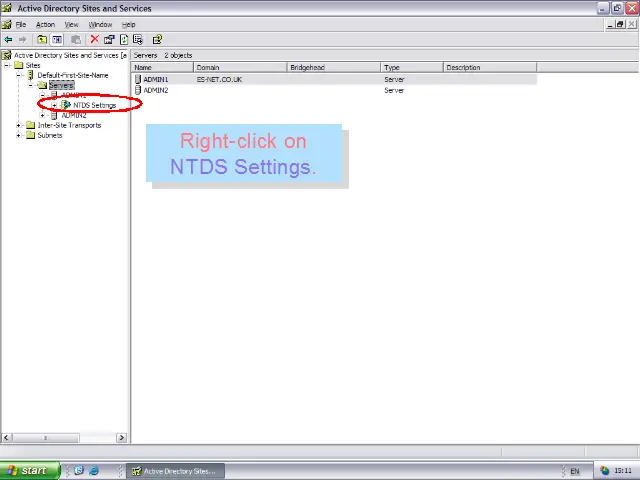Image resolution: width=640 pixels, height=480 pixels.
Task: Select ADMIN2 server in the list
Action: tap(155, 90)
